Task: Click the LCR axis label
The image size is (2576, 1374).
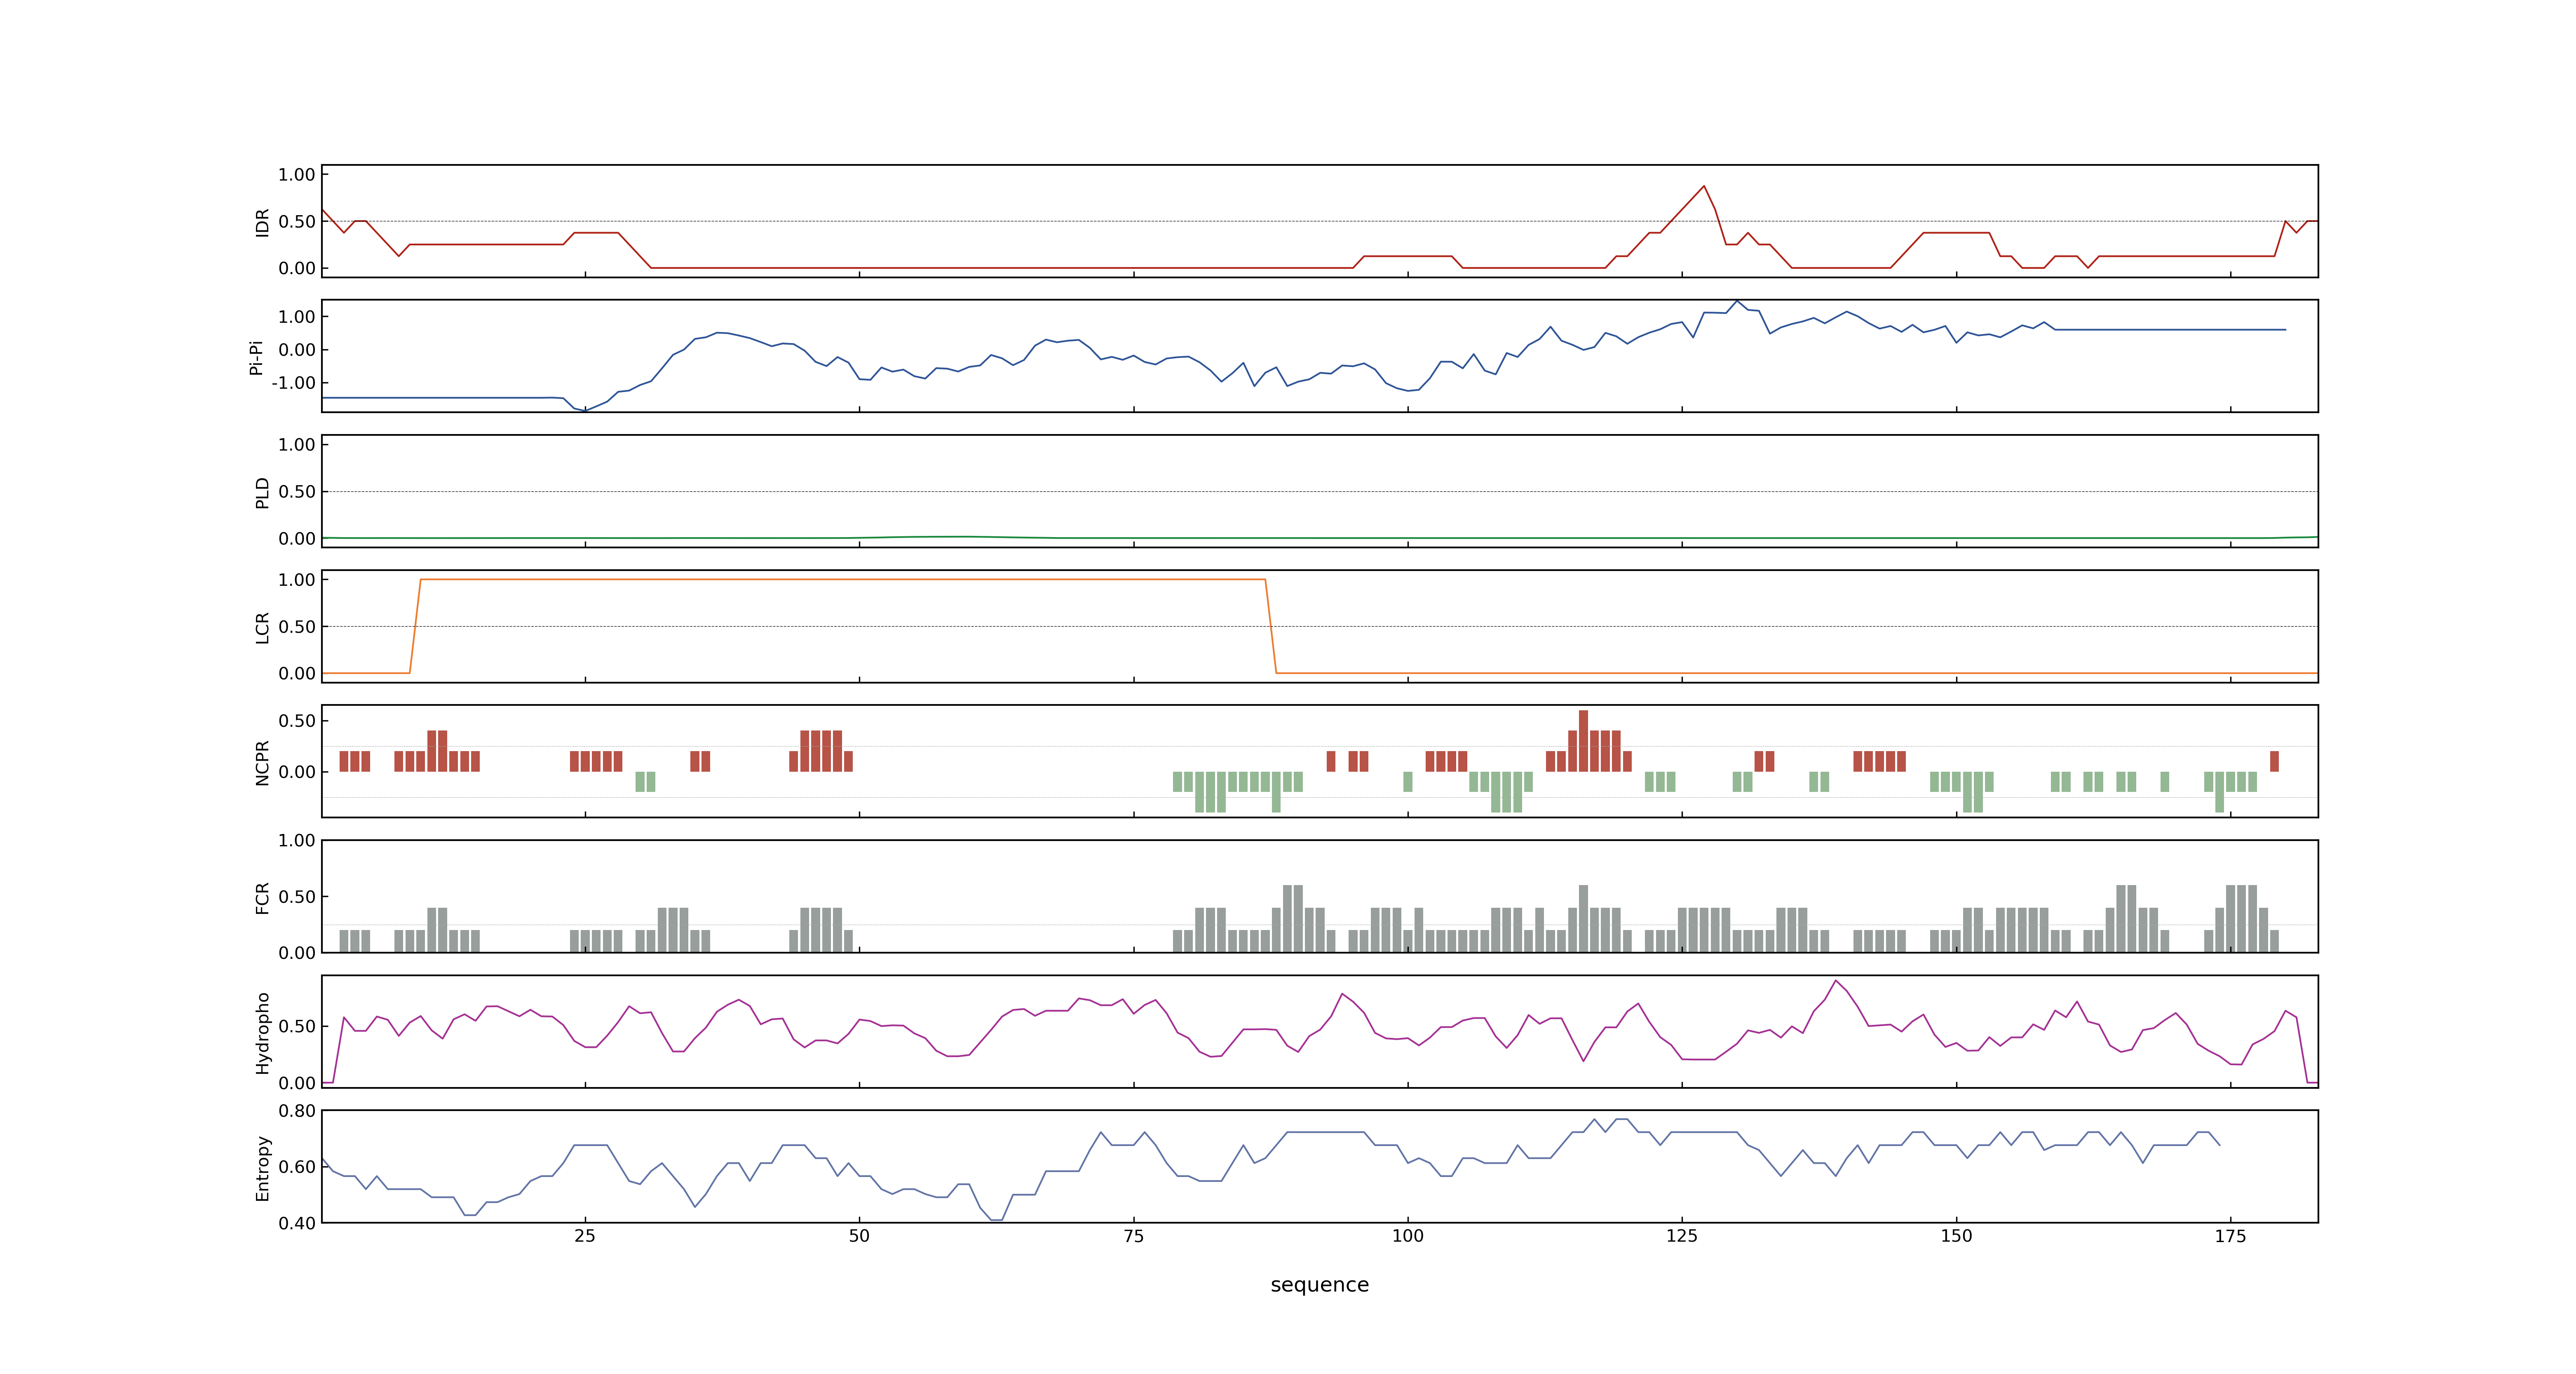Action: click(x=262, y=628)
